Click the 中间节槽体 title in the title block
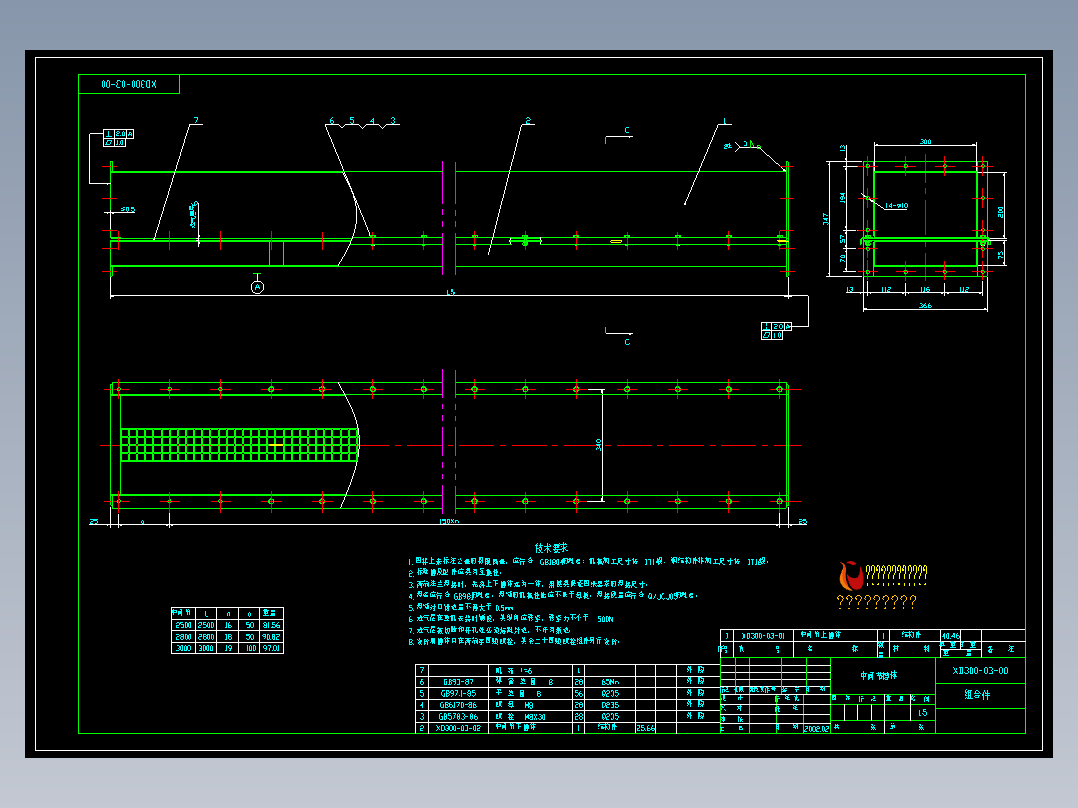 [879, 675]
